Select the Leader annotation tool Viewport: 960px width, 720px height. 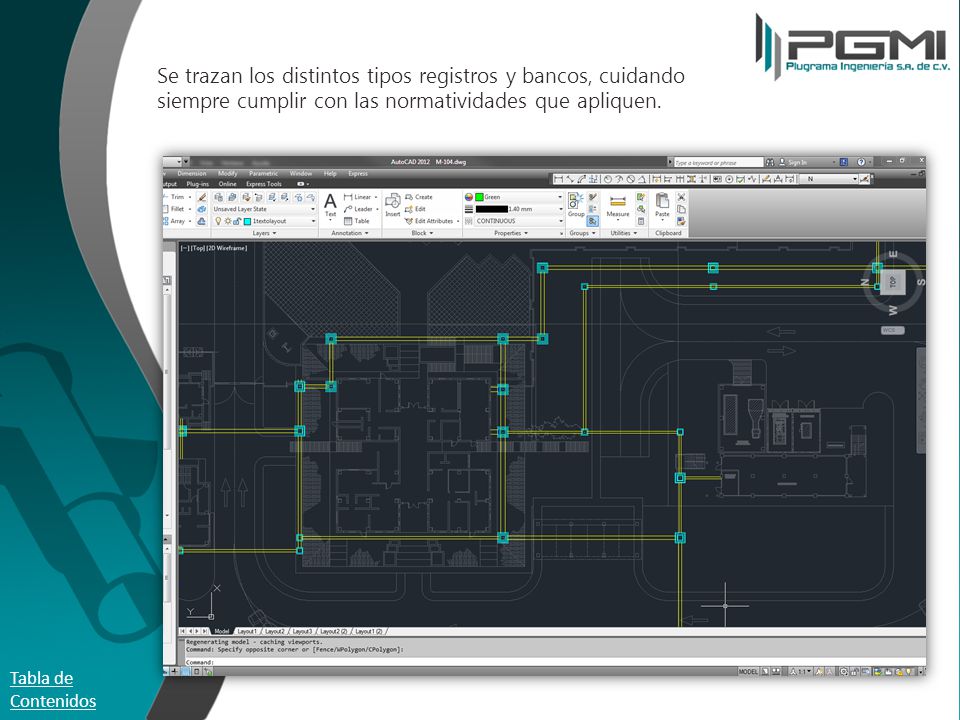coord(361,209)
